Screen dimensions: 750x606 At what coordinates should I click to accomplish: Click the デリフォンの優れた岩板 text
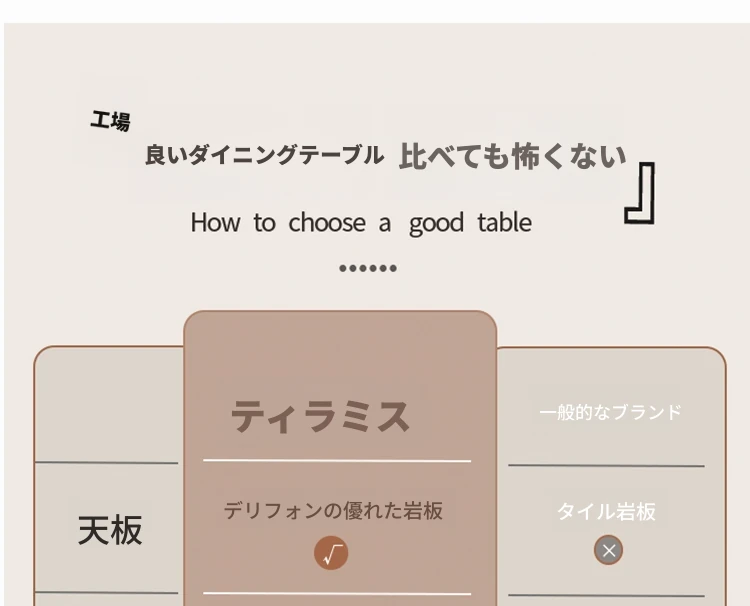(333, 510)
